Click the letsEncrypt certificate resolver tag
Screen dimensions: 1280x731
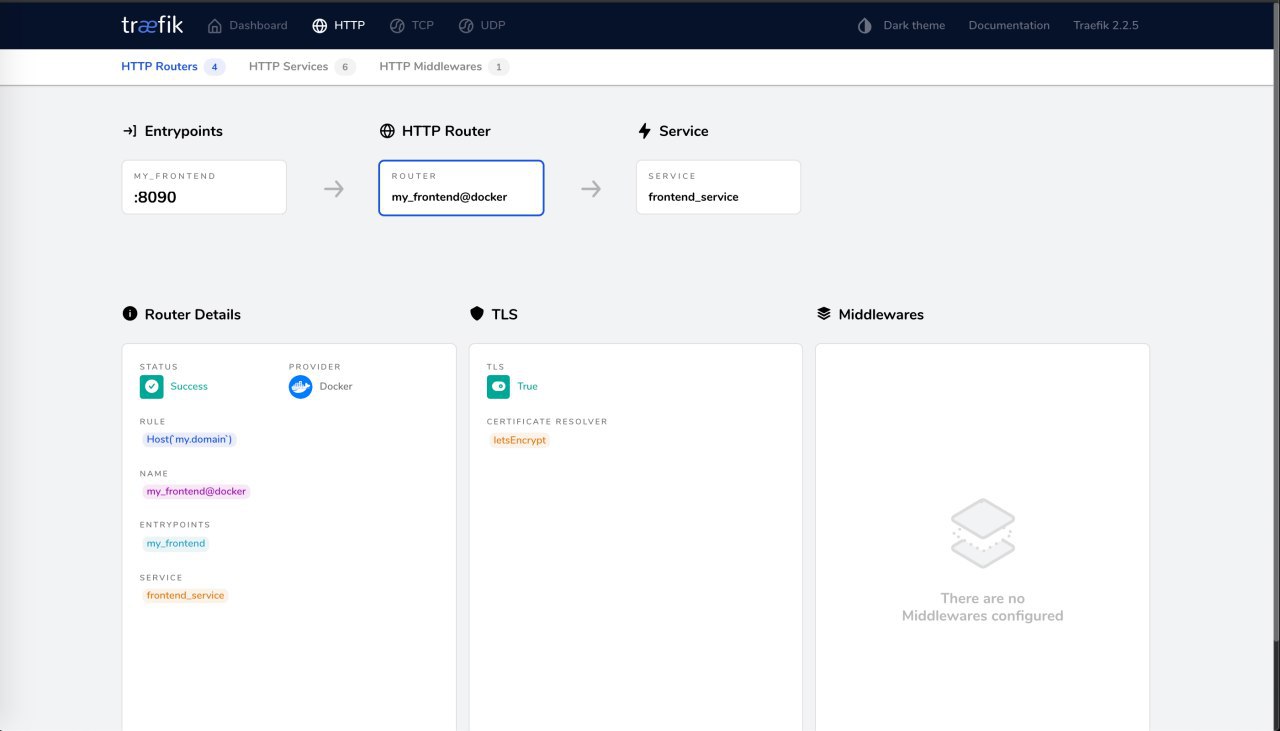[x=519, y=440]
